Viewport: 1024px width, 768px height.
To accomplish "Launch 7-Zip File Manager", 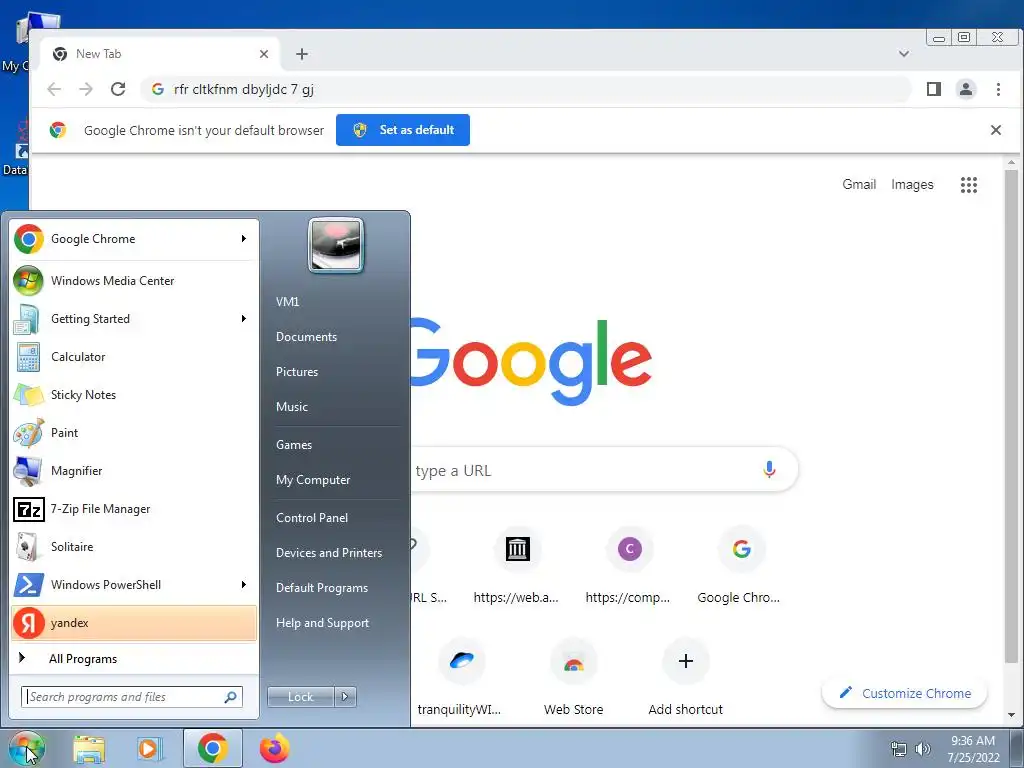I will (x=134, y=509).
